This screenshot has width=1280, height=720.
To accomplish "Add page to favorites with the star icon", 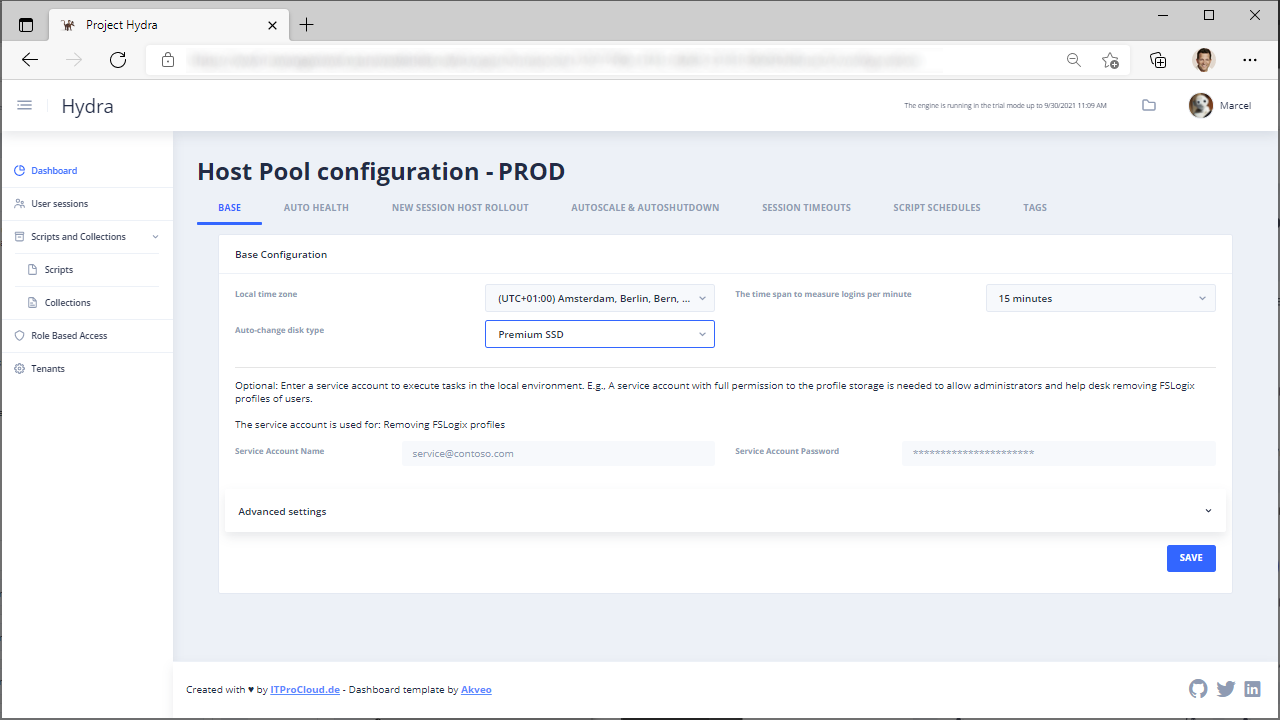I will tap(1110, 60).
